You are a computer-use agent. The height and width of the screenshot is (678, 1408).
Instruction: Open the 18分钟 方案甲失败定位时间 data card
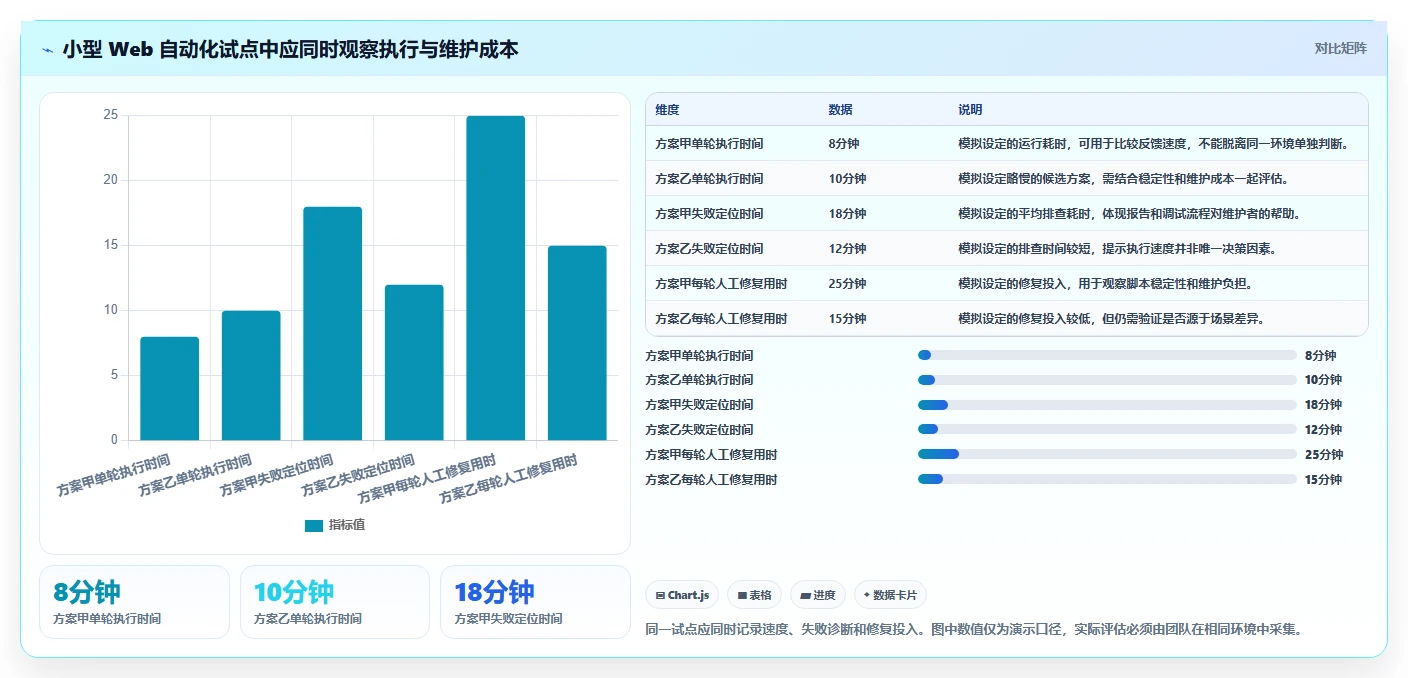(535, 602)
